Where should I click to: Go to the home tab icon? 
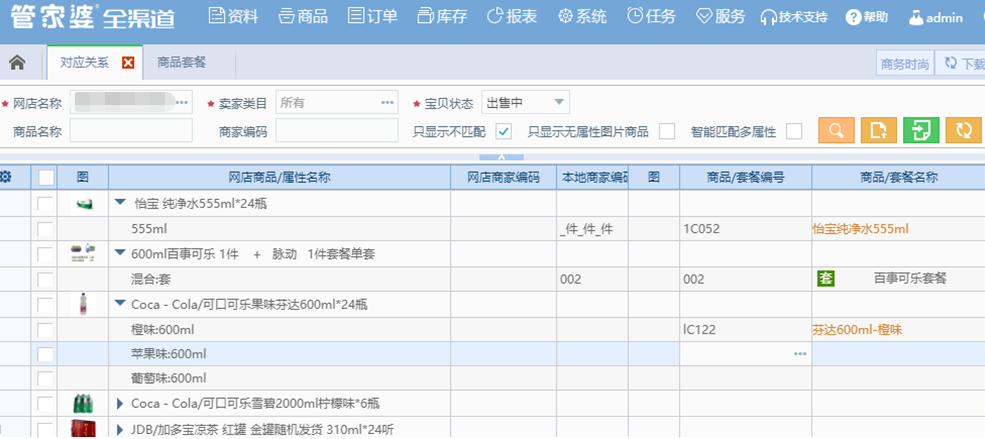[17, 62]
